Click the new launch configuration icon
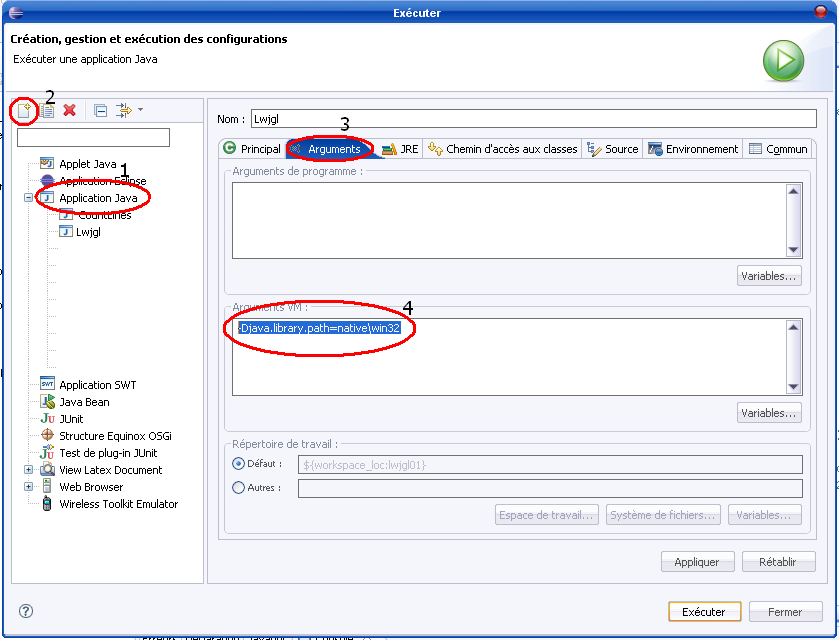The height and width of the screenshot is (640, 839). [24, 110]
